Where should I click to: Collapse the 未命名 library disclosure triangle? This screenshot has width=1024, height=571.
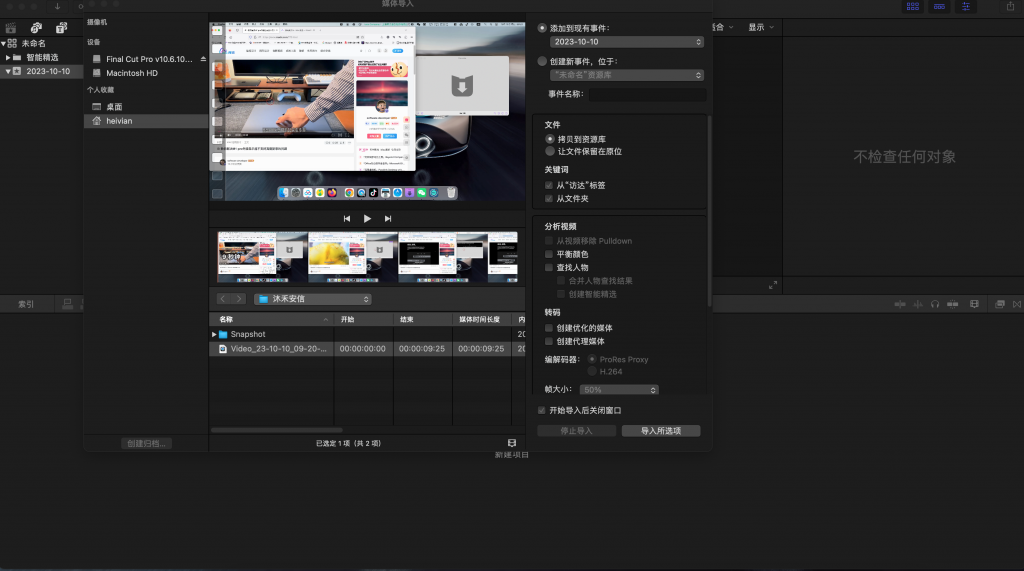[3, 43]
